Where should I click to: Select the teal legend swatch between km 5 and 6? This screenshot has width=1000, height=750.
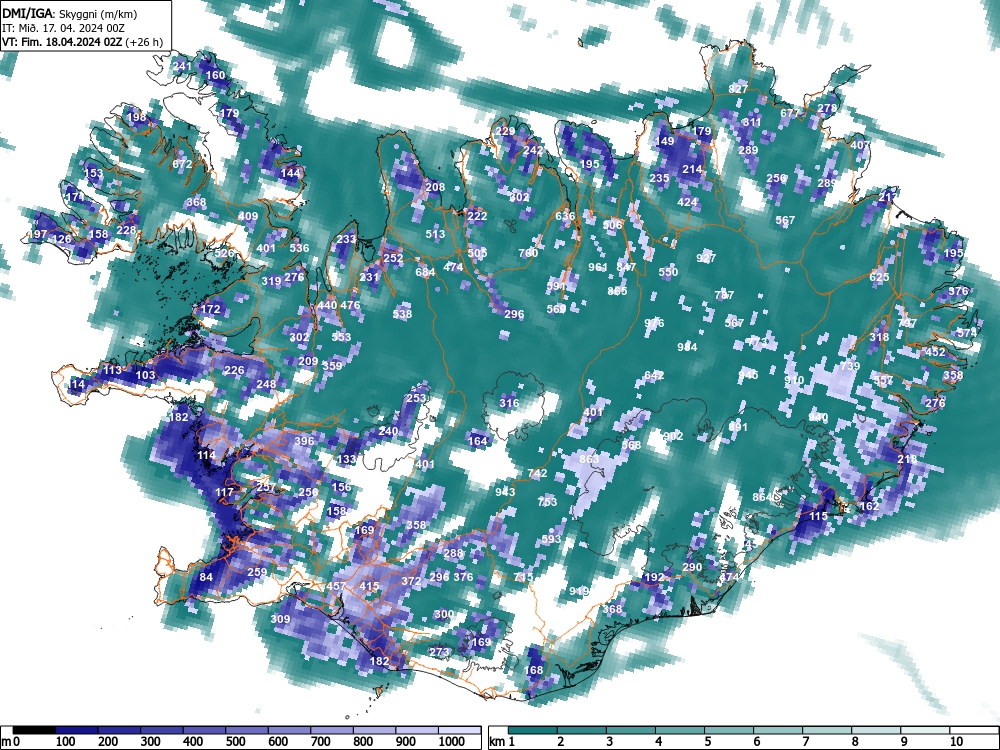coord(729,730)
